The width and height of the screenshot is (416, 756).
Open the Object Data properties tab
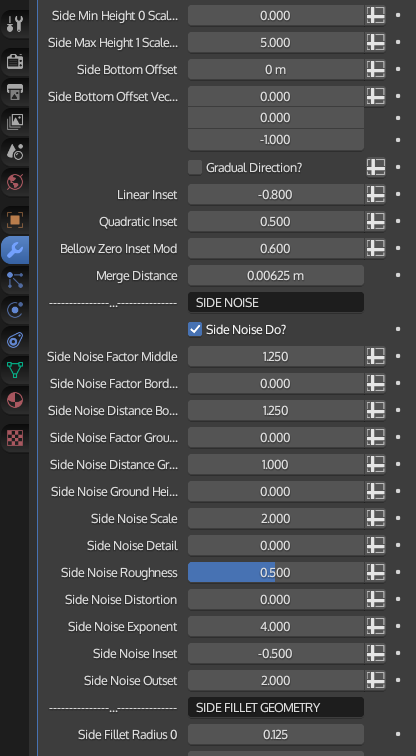click(x=15, y=370)
